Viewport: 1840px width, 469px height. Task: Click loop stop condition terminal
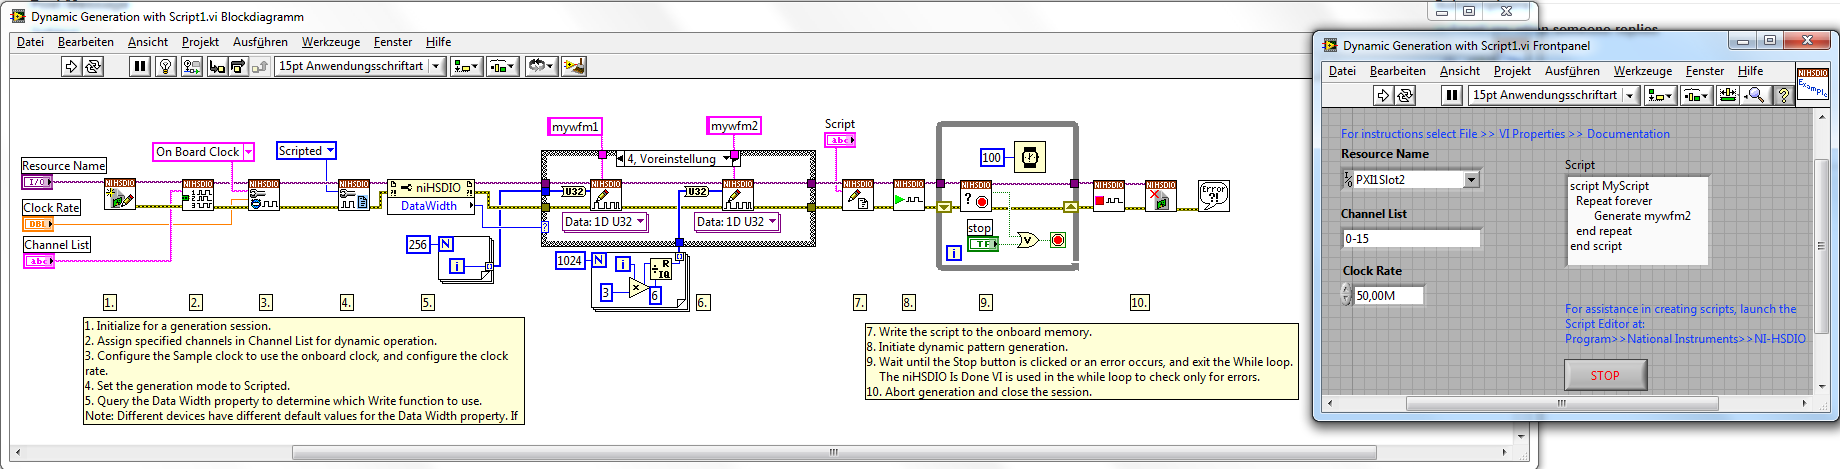click(x=1058, y=240)
